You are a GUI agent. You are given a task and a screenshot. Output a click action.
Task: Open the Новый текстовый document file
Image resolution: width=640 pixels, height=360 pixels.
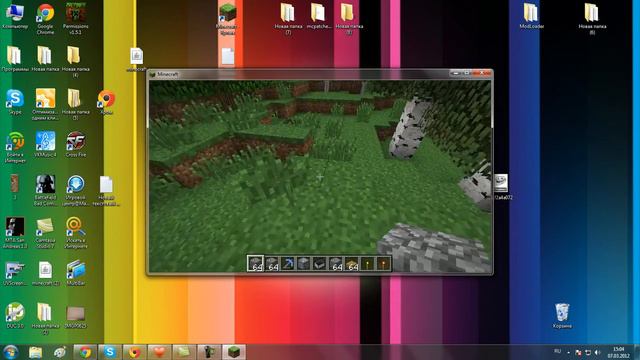click(106, 191)
